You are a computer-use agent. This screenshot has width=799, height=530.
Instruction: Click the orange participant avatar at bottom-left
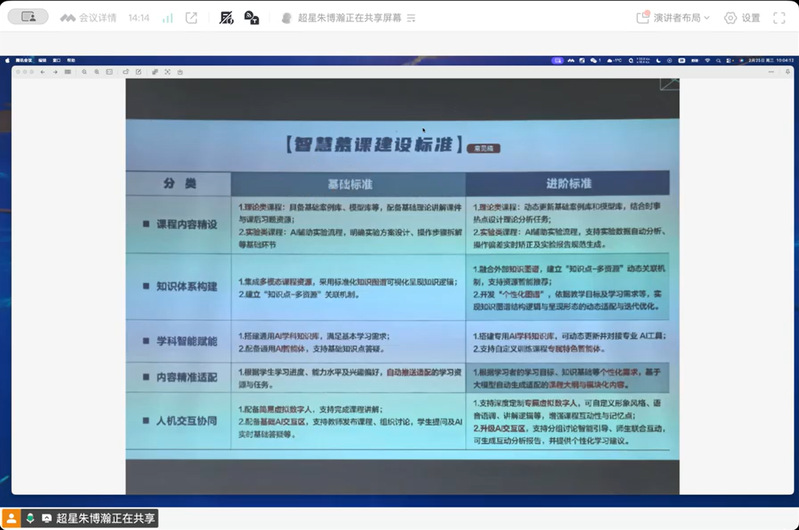point(11,518)
